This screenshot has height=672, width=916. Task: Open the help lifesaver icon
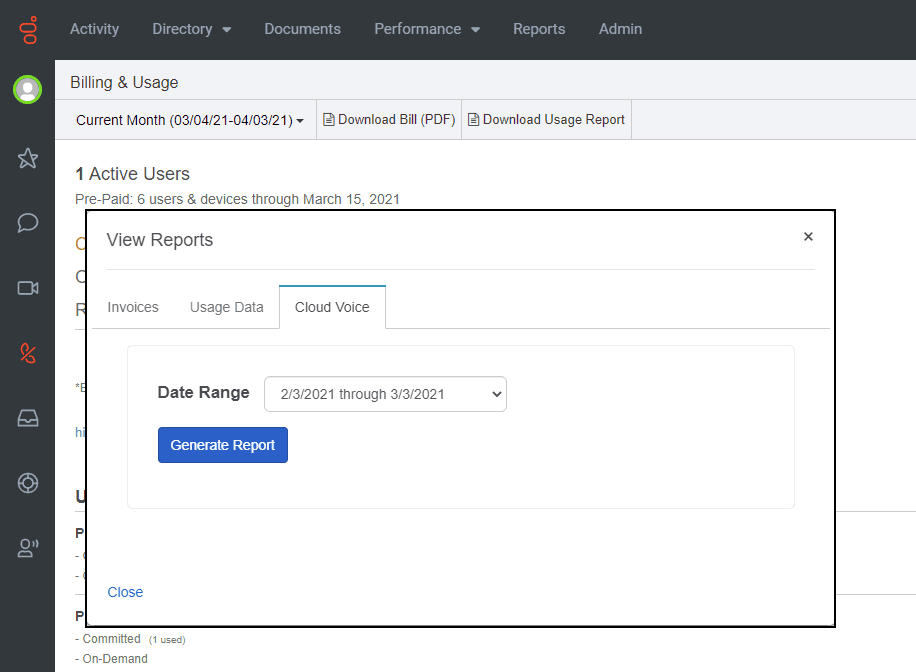[28, 483]
